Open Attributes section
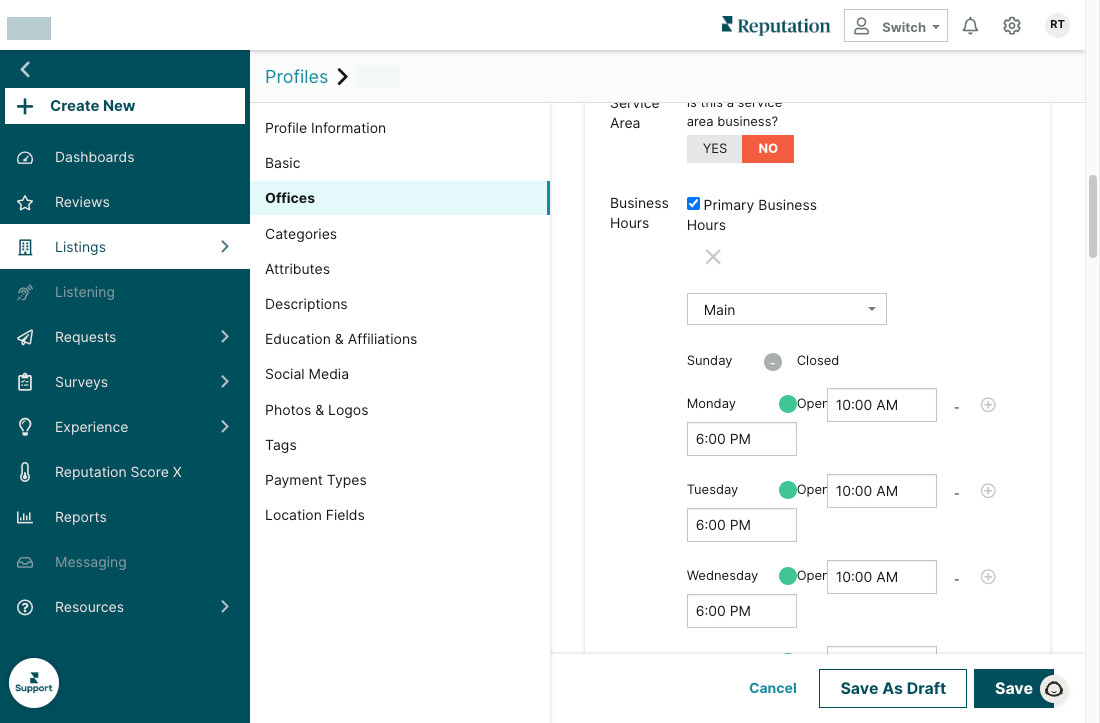Viewport: 1100px width, 723px height. coord(297,269)
